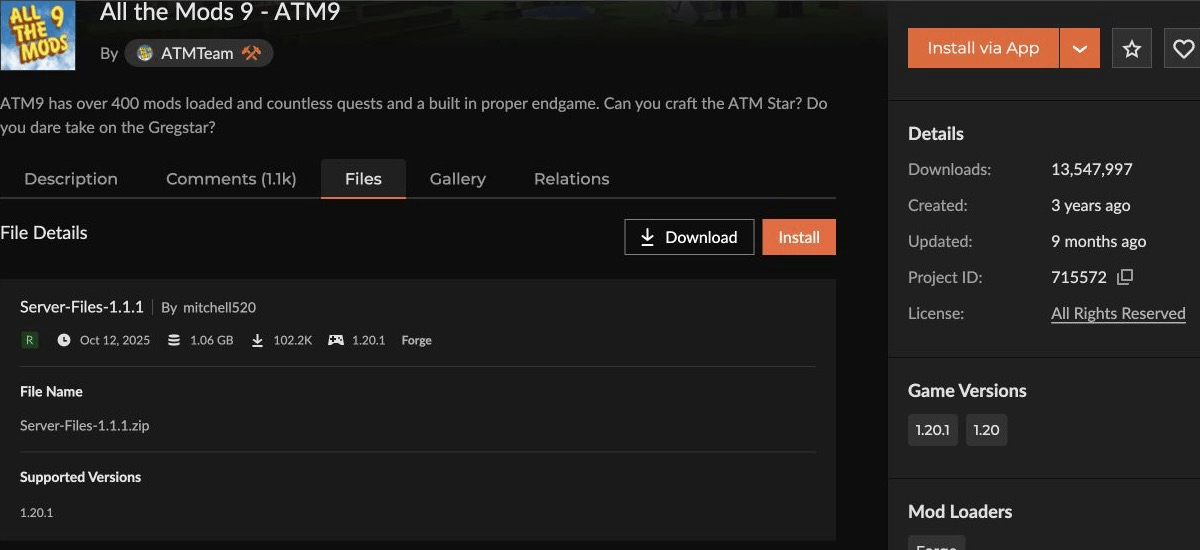The image size is (1200, 550).
Task: Click the project ID 715572 number
Action: pos(1079,277)
